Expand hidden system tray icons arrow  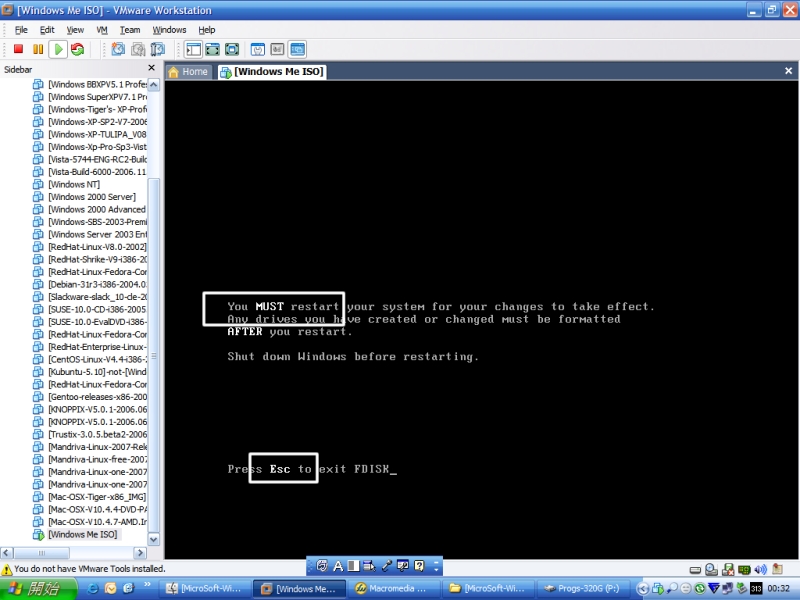[642, 589]
